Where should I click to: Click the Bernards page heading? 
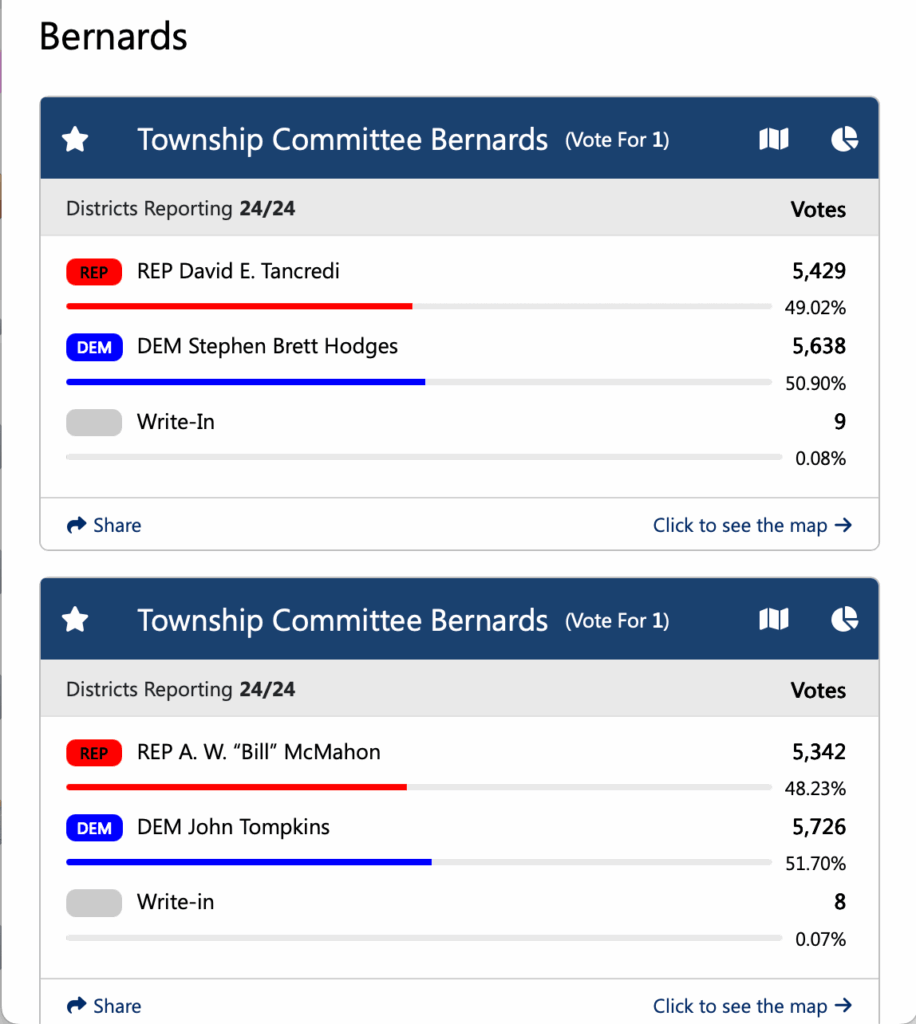(x=113, y=37)
